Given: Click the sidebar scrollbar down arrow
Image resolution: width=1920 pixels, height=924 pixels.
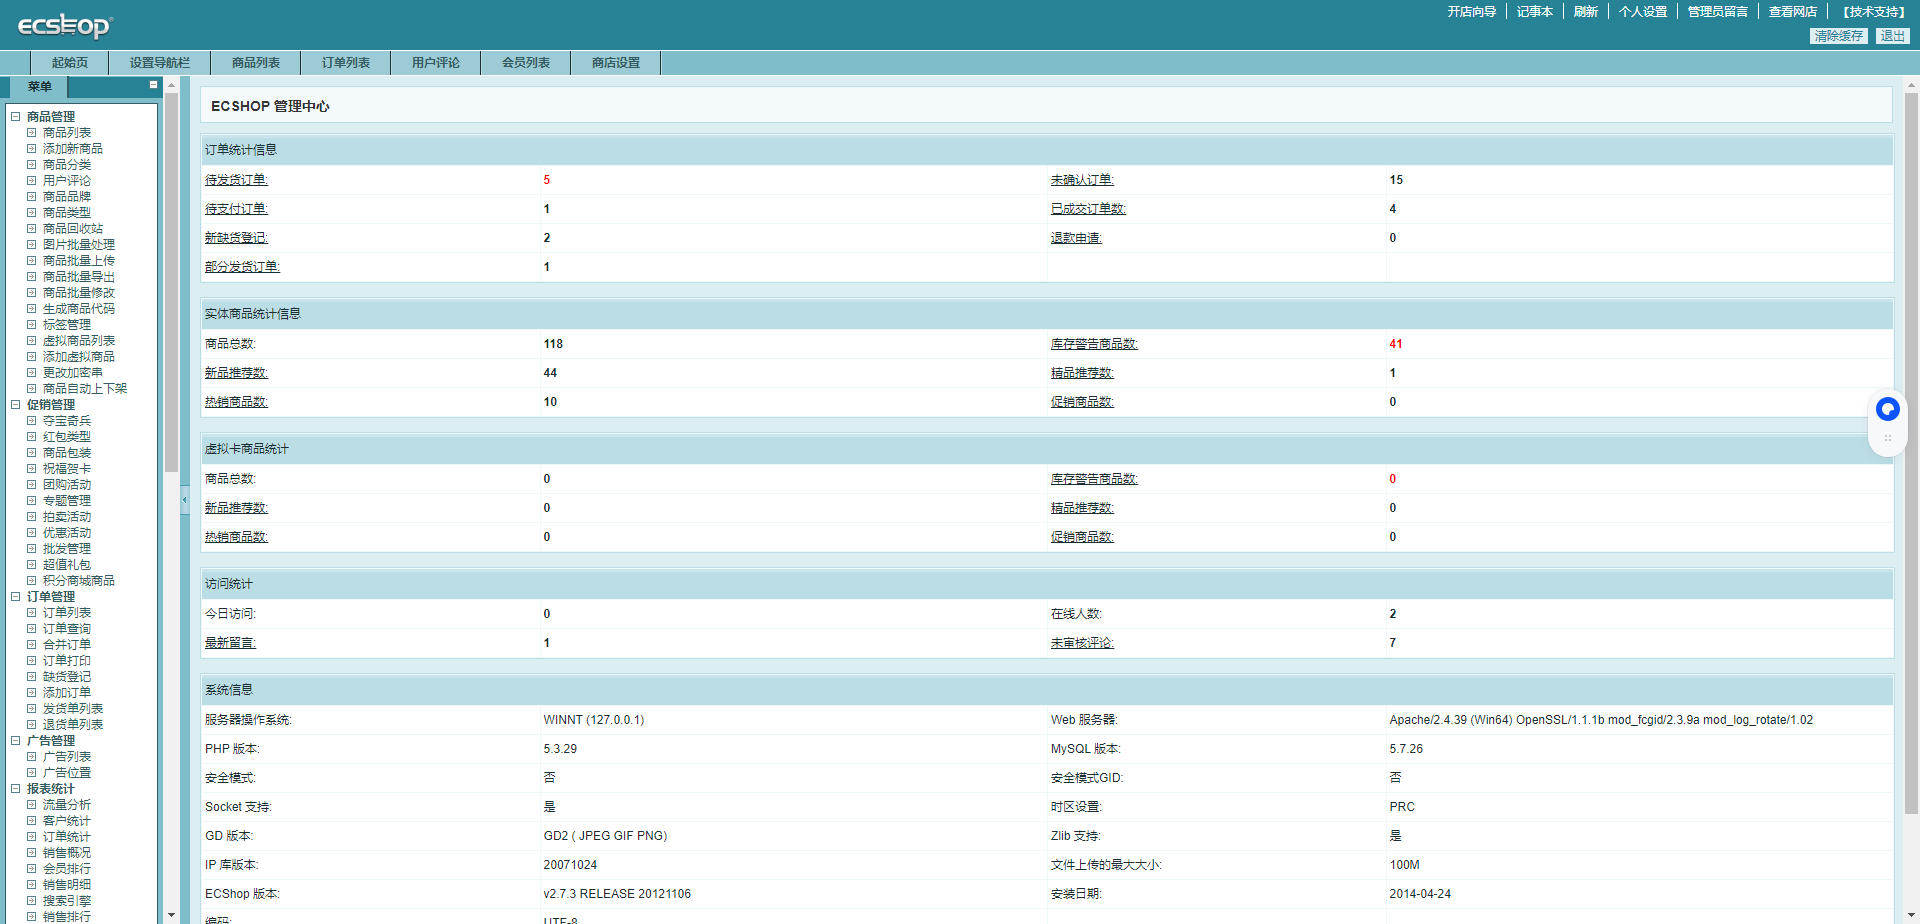Looking at the screenshot, I should tap(171, 914).
